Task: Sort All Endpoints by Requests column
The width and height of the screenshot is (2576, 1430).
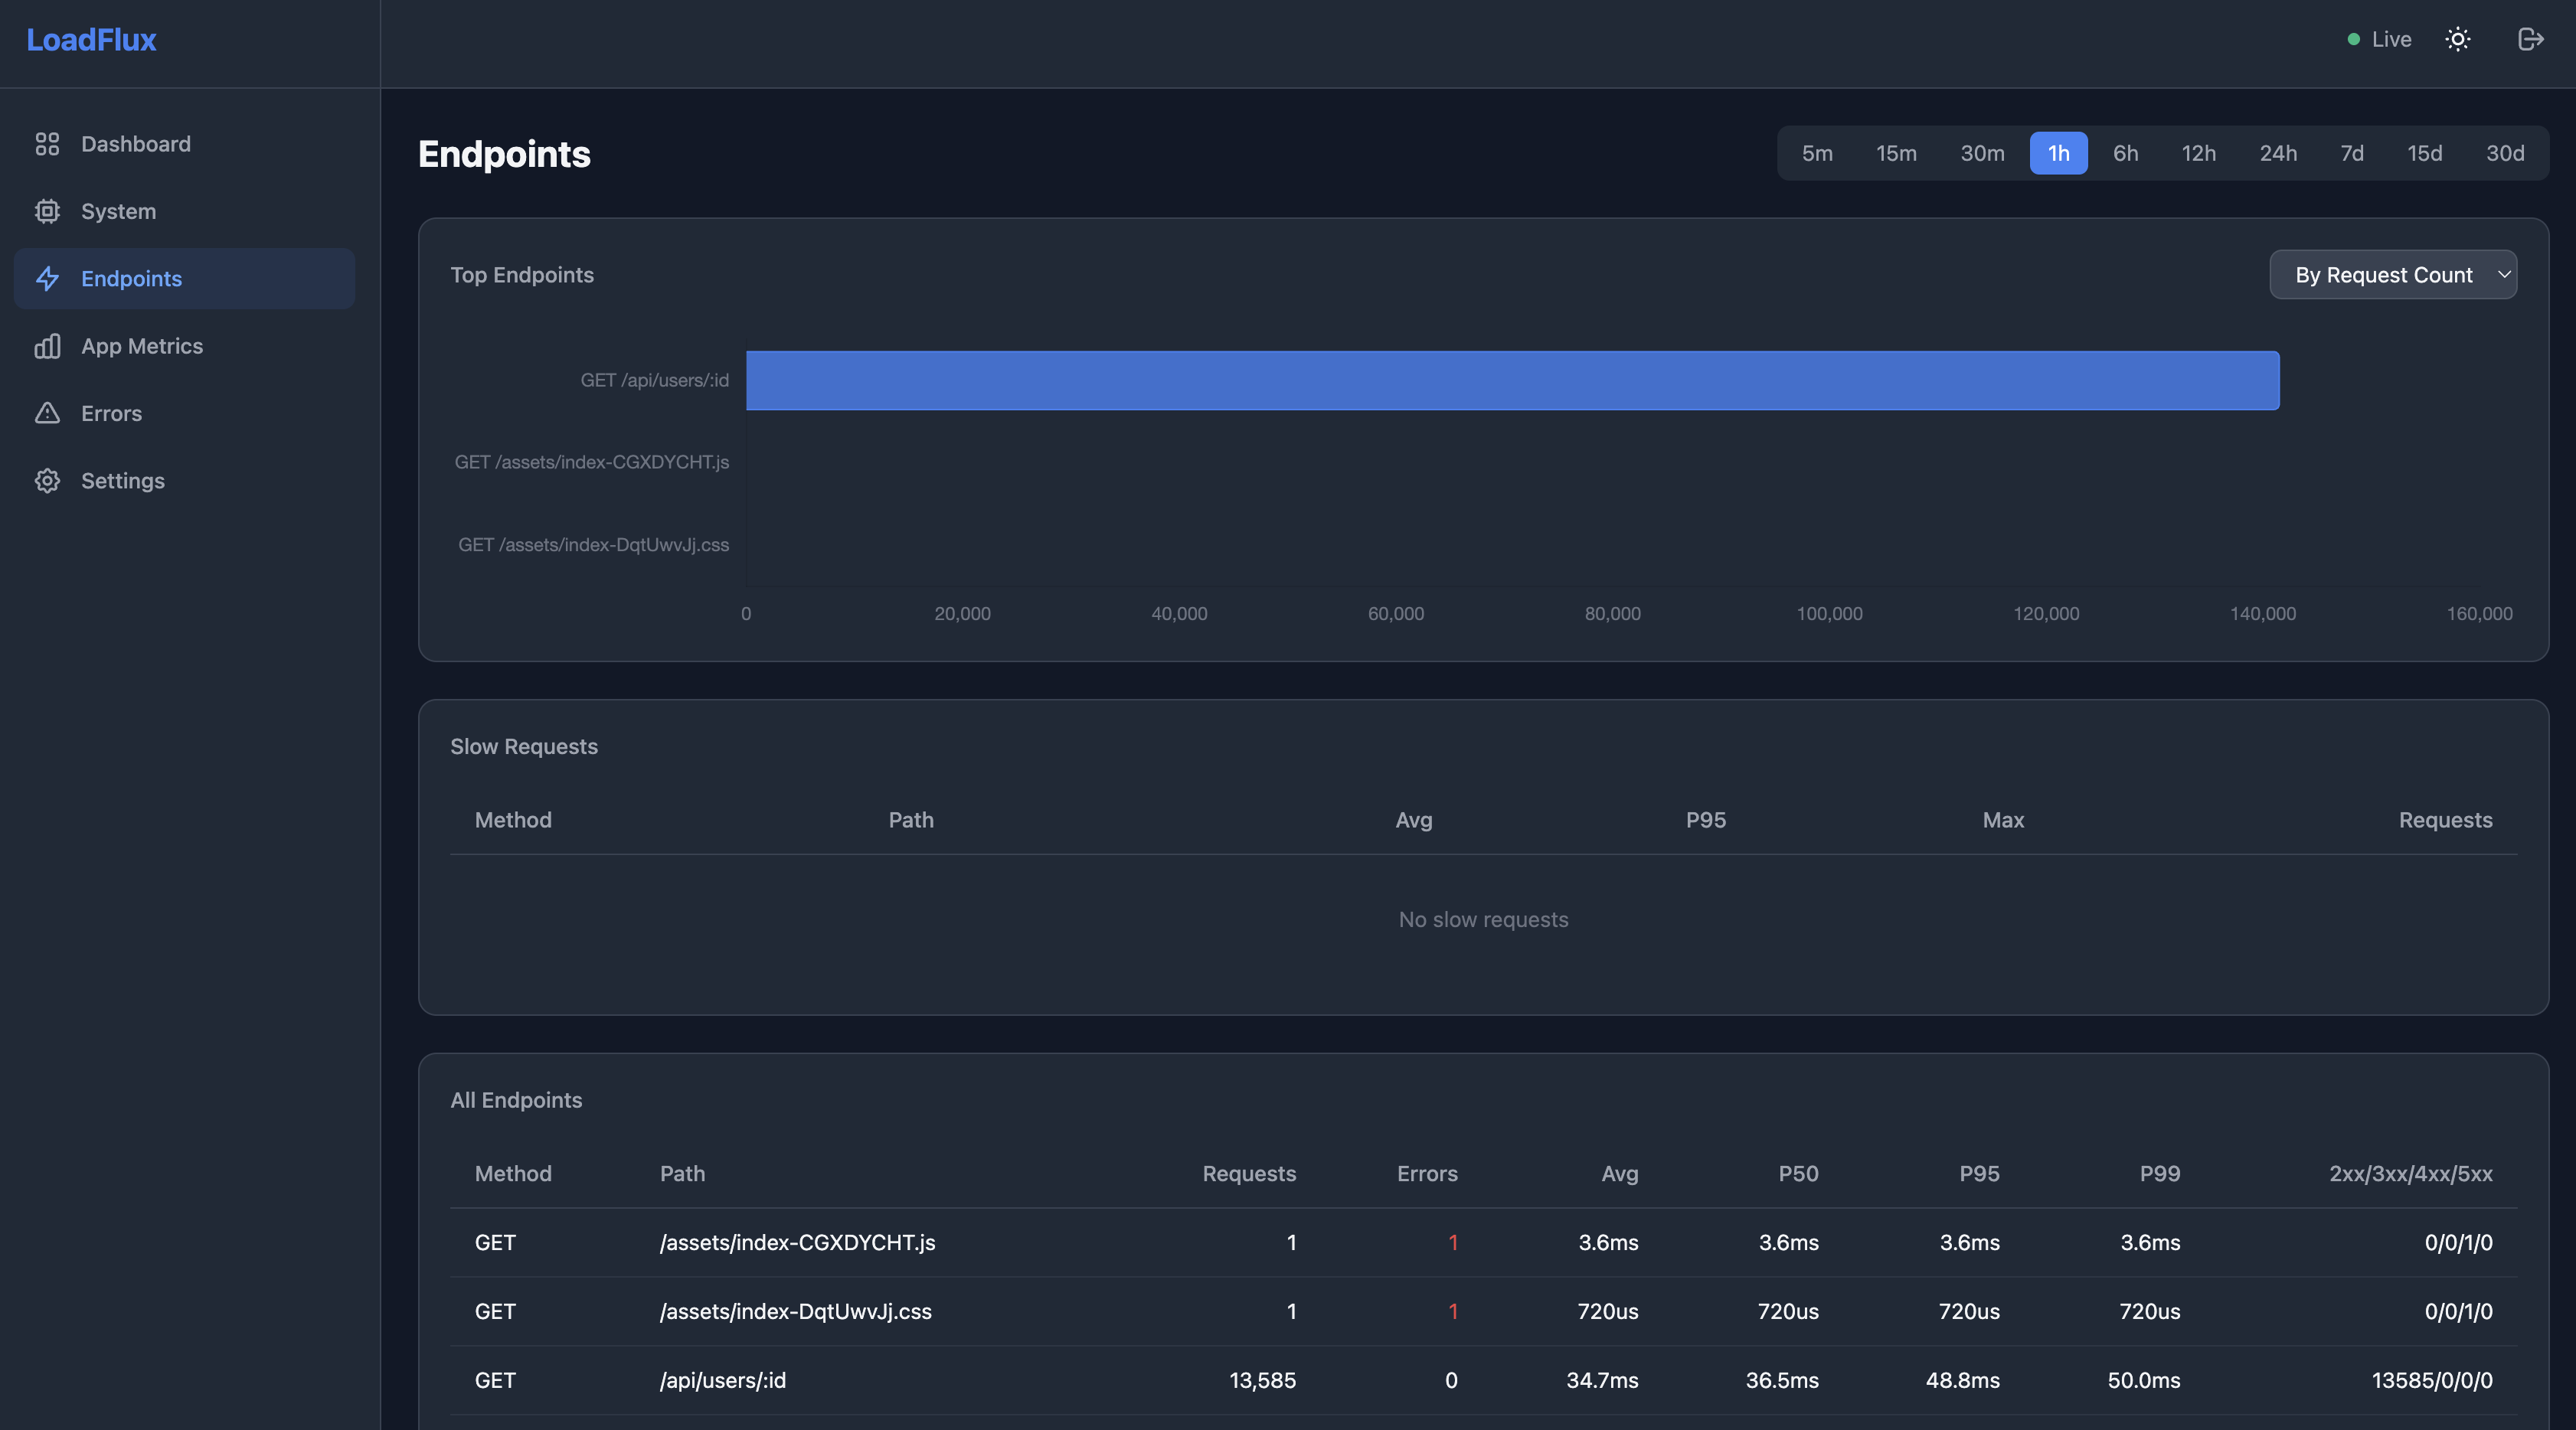Action: [x=1248, y=1173]
